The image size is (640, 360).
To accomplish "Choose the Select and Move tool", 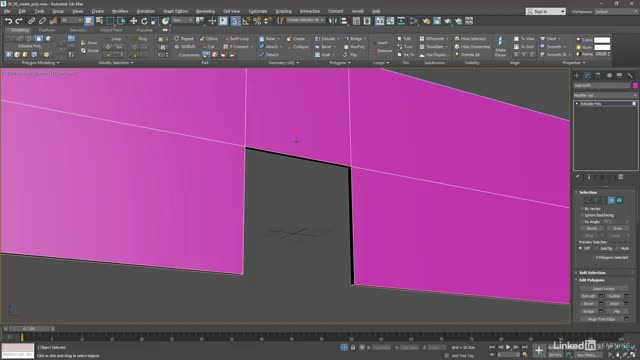I will click(x=133, y=21).
